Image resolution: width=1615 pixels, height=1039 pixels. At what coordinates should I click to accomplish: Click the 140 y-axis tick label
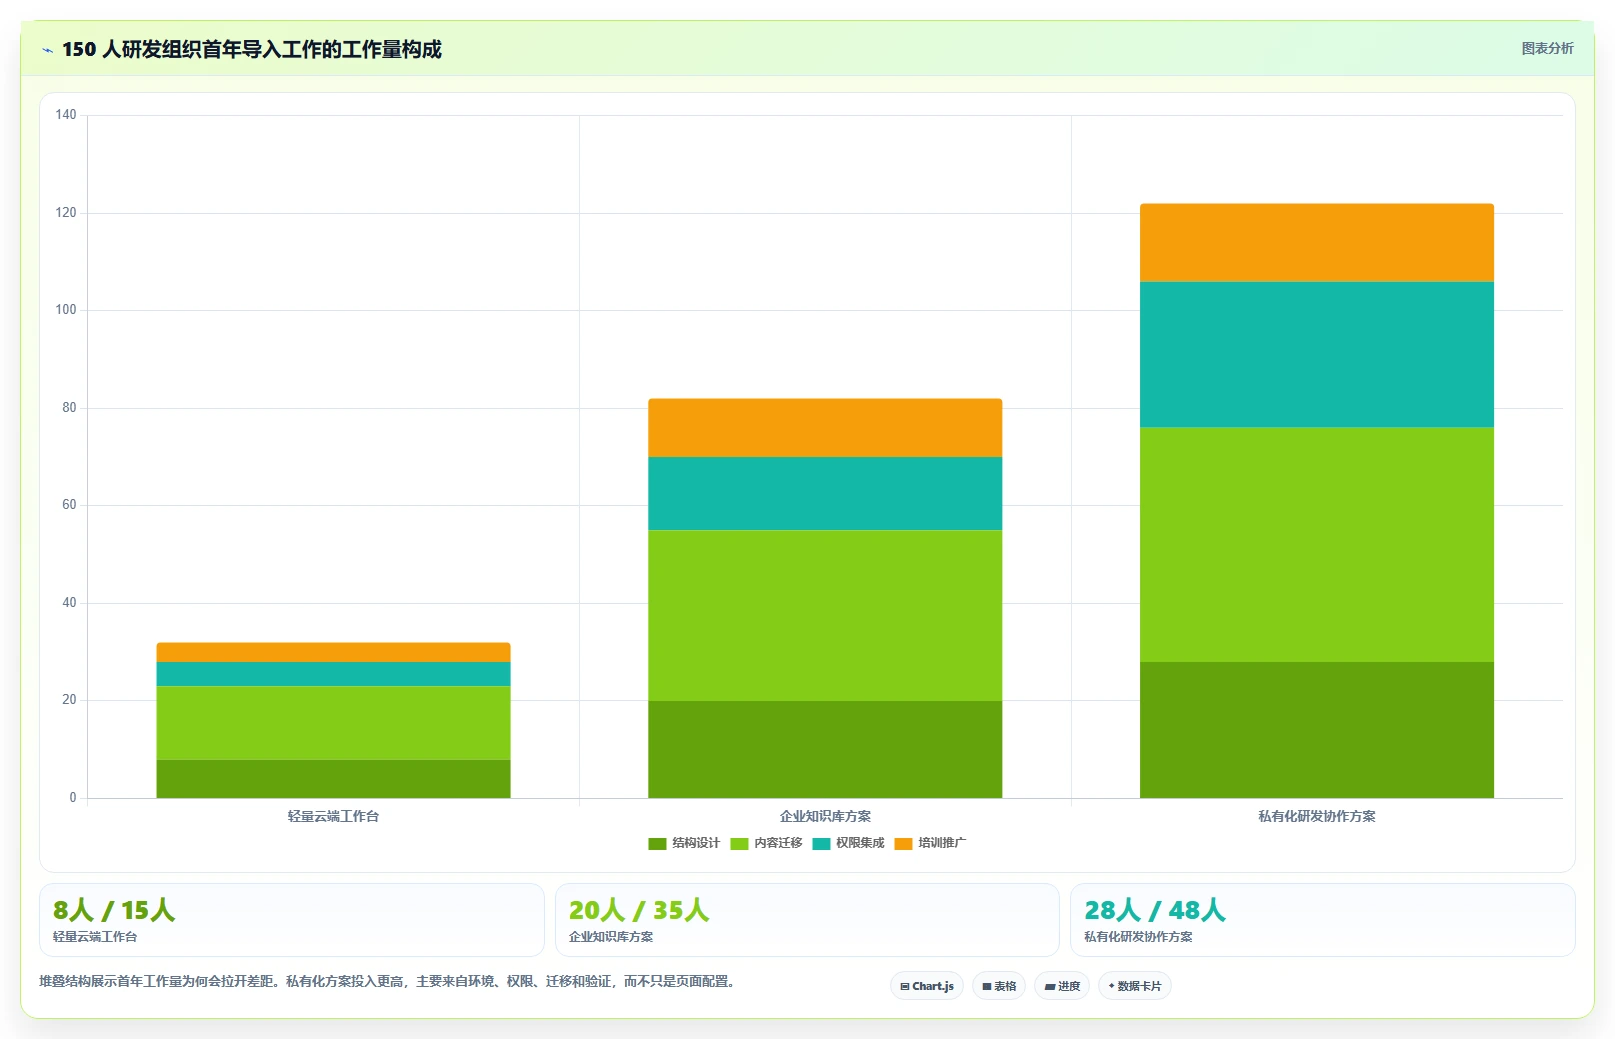point(66,115)
